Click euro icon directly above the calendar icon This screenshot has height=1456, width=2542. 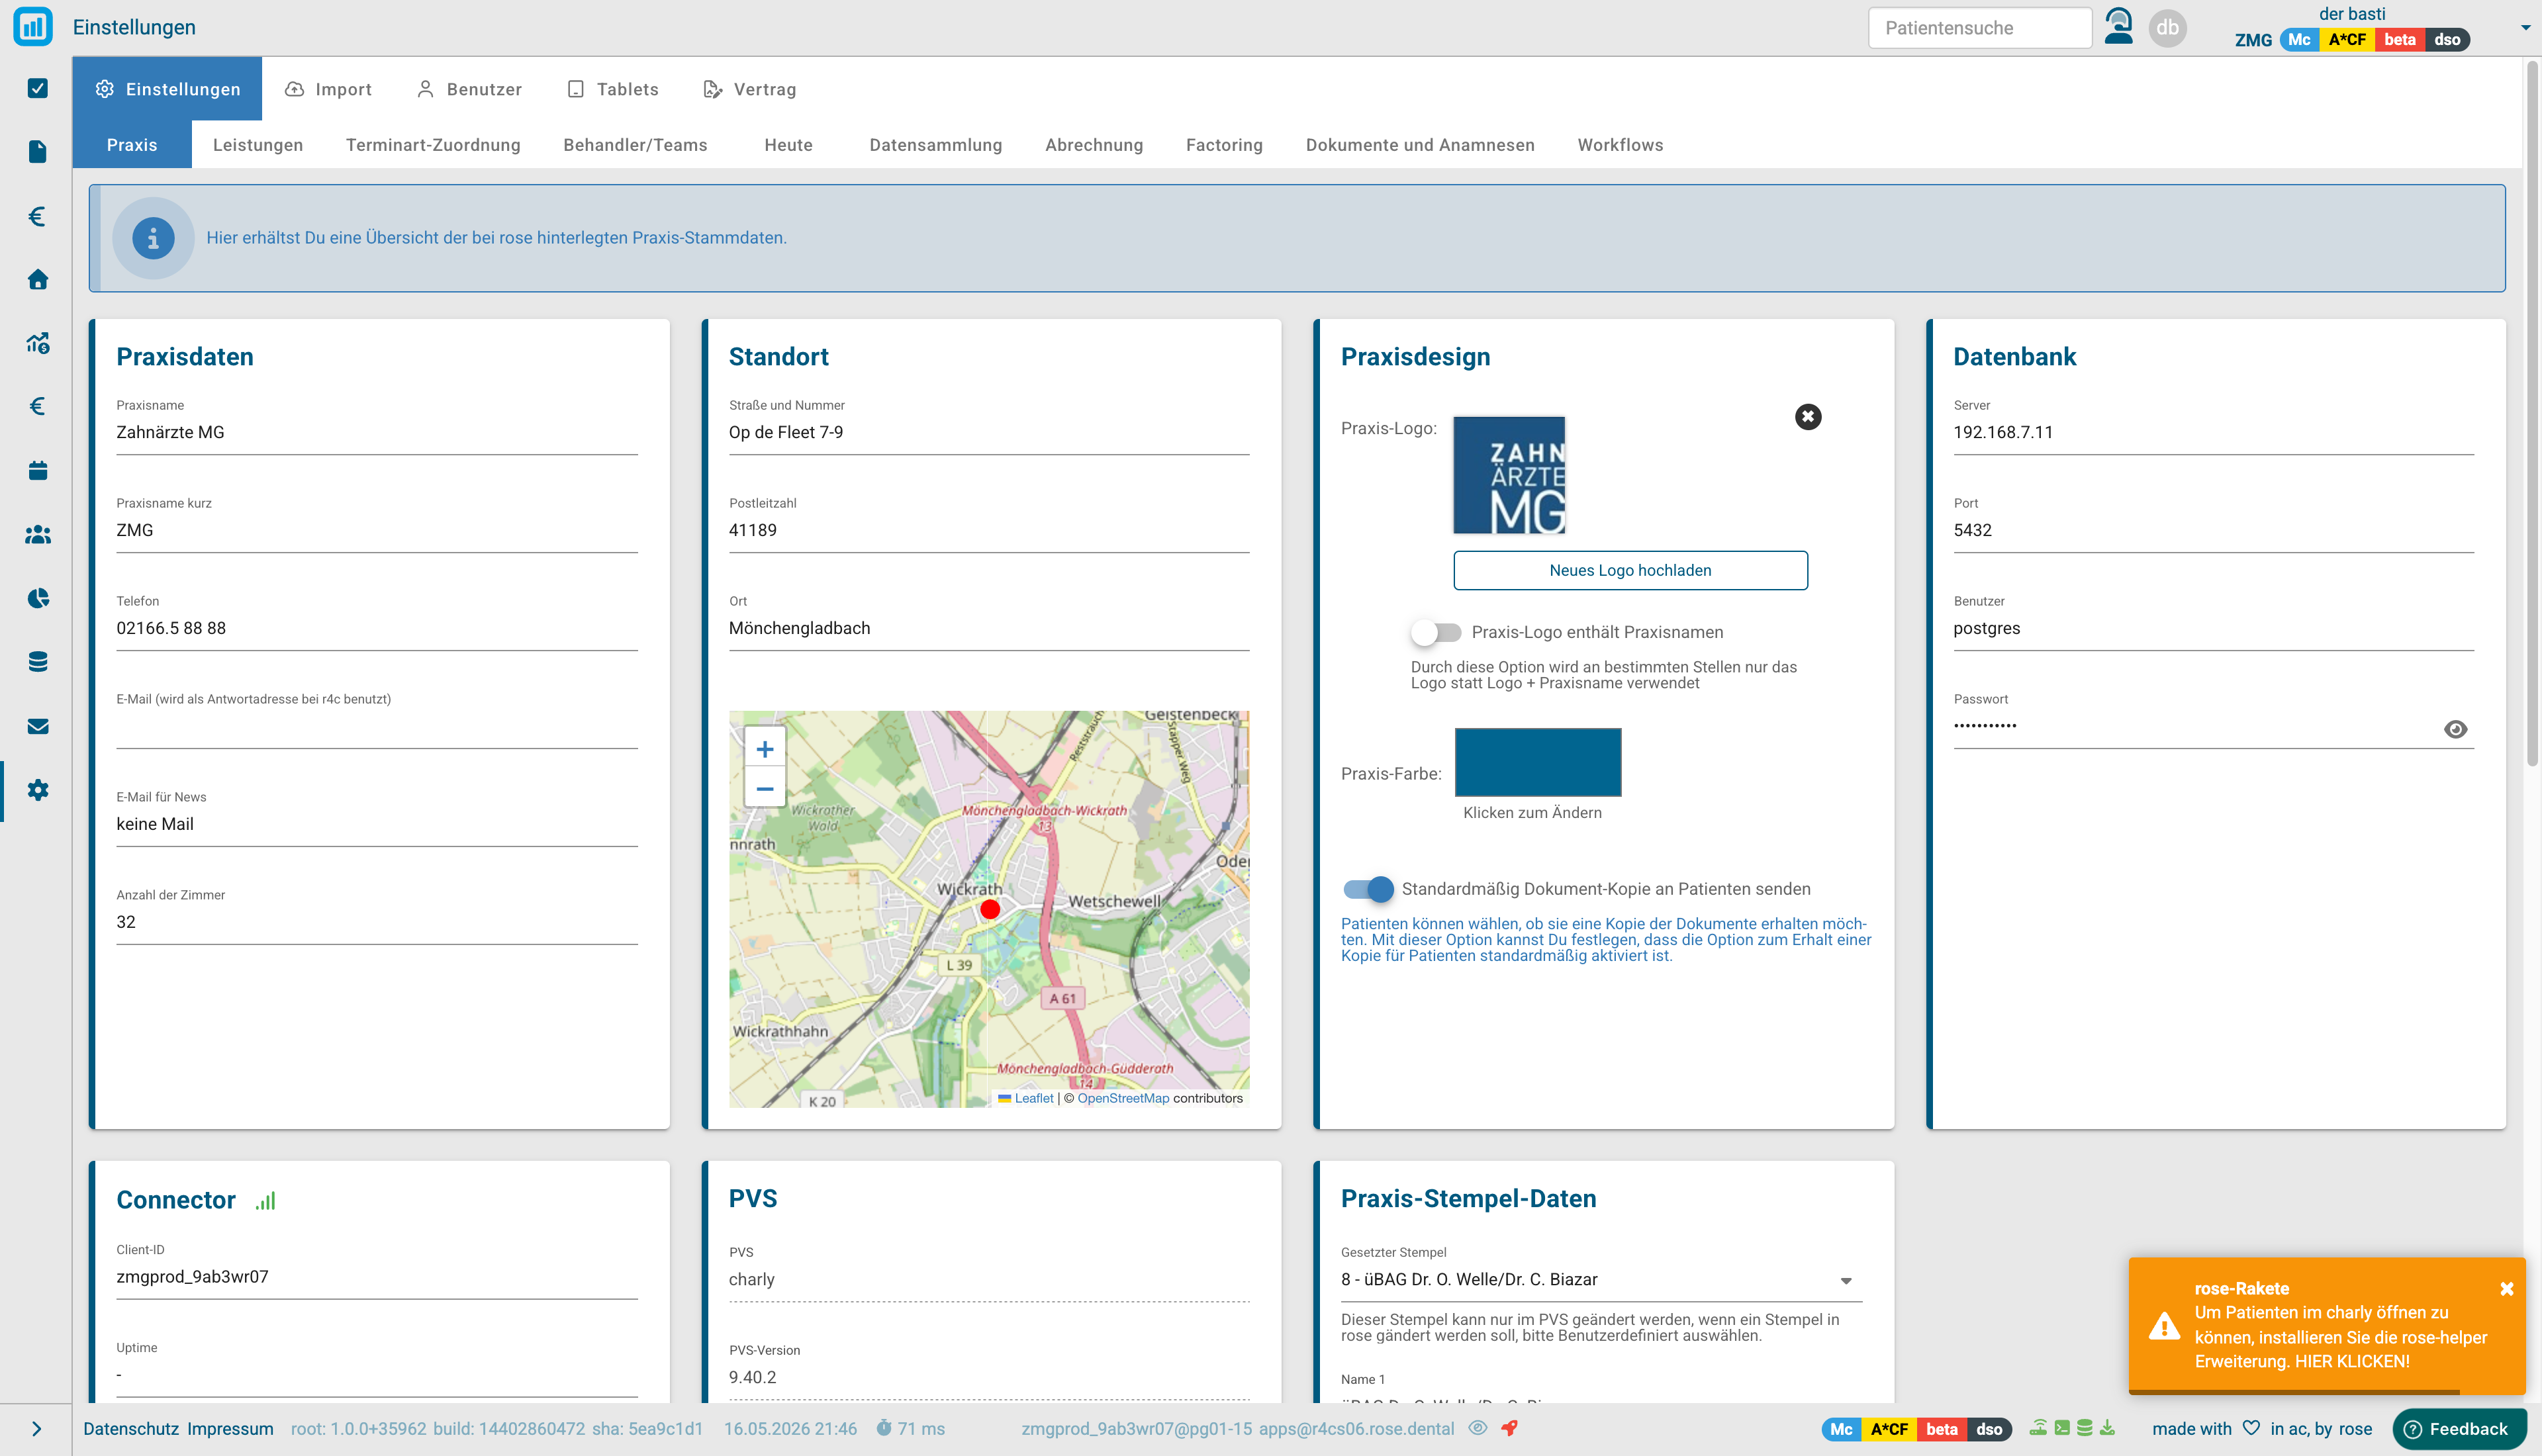(x=38, y=406)
